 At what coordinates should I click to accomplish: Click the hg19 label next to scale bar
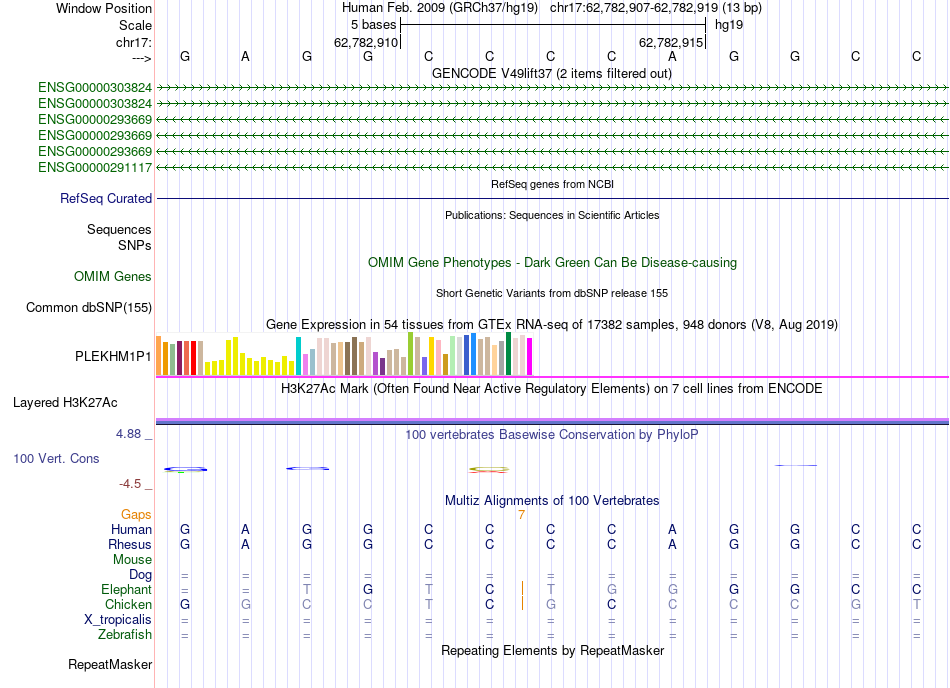(729, 25)
